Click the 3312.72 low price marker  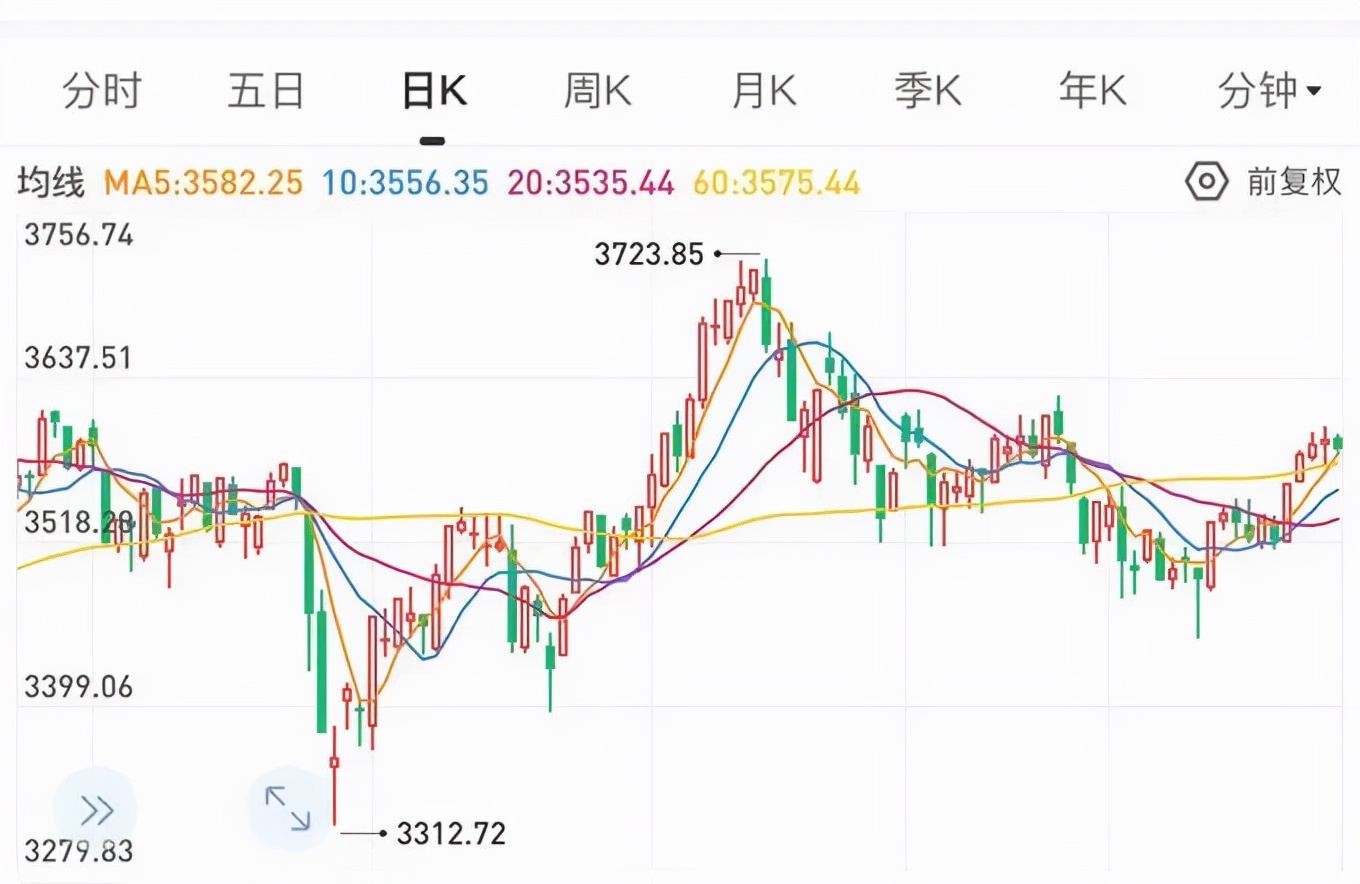(449, 832)
